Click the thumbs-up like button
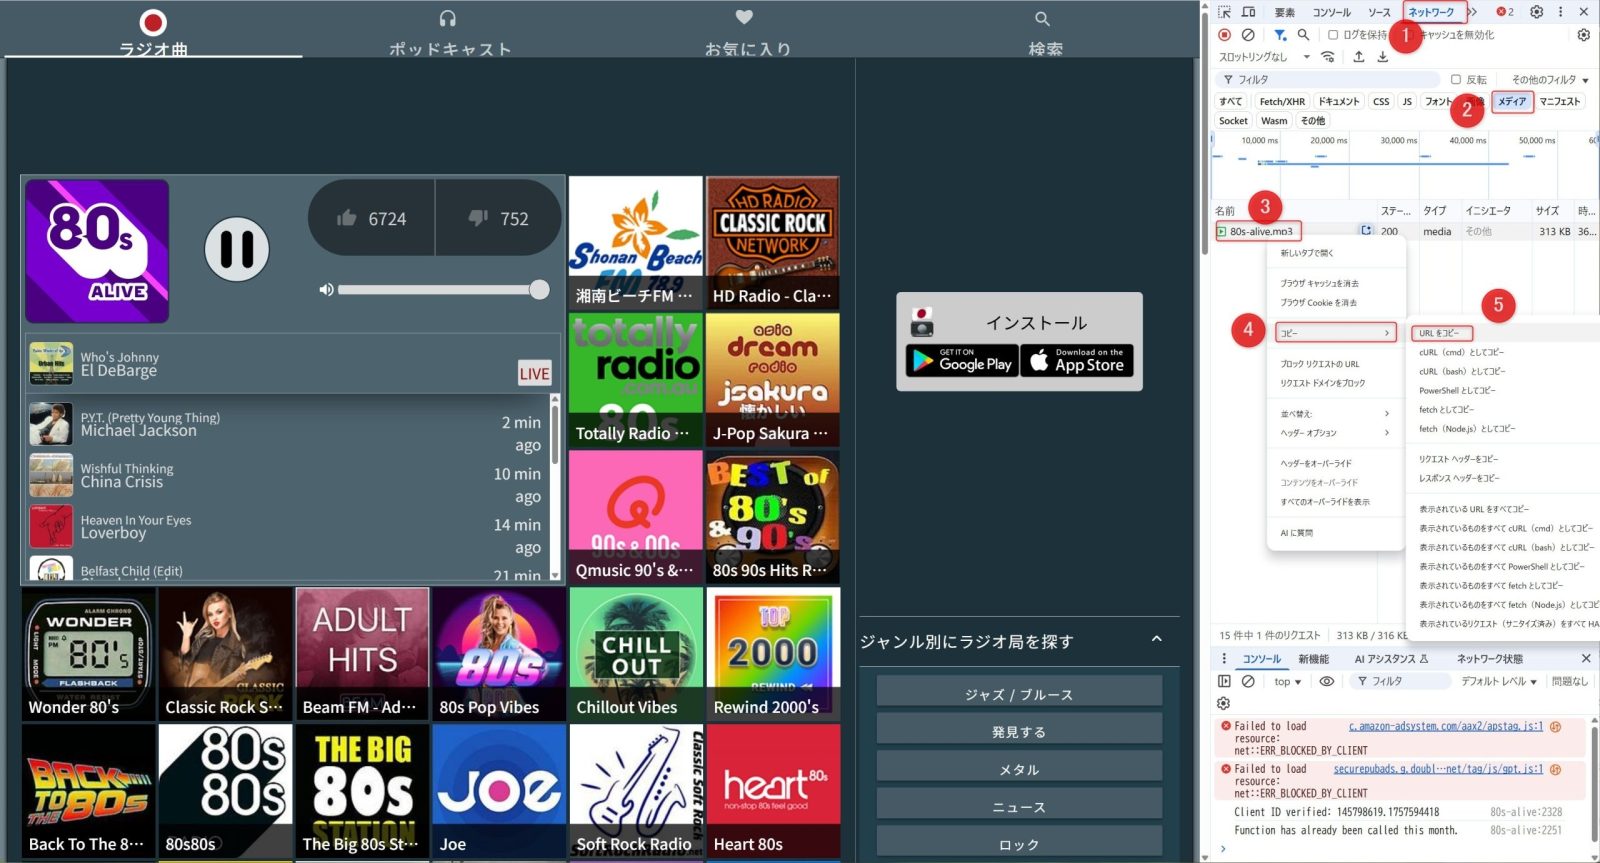The width and height of the screenshot is (1600, 863). tap(372, 219)
